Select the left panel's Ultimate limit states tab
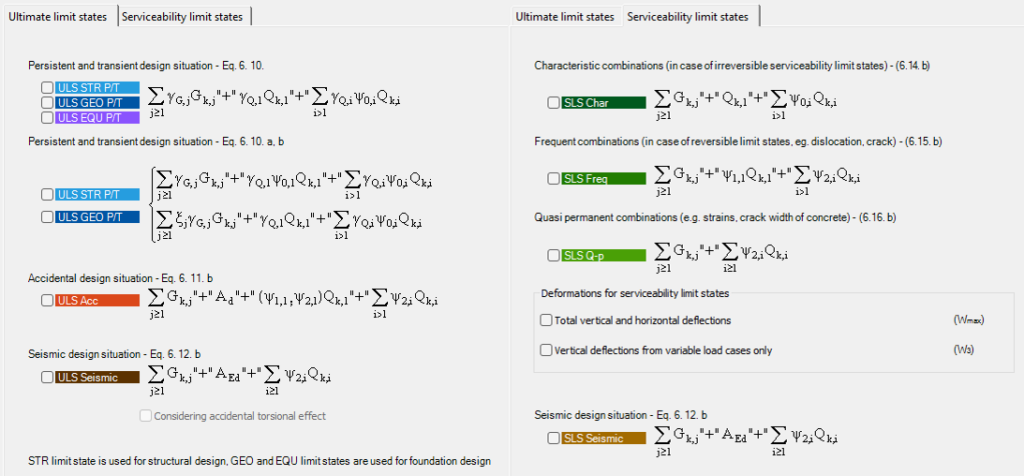The width and height of the screenshot is (1024, 476). point(57,16)
